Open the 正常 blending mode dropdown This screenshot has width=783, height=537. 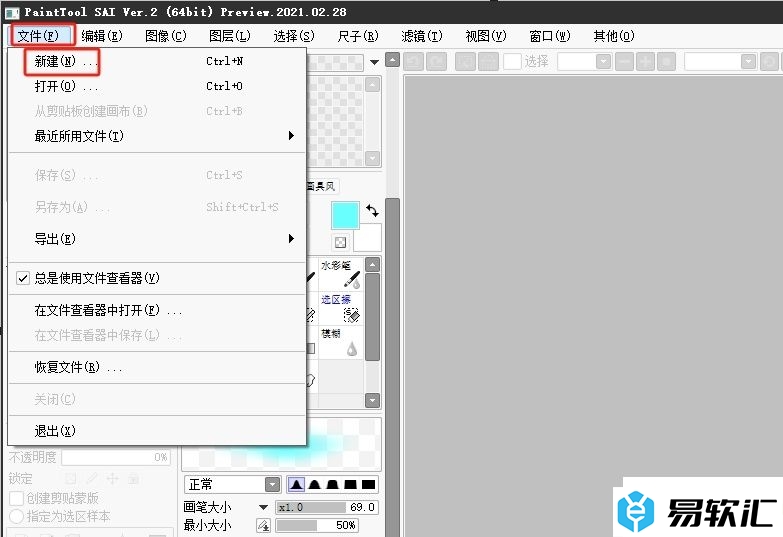click(272, 484)
